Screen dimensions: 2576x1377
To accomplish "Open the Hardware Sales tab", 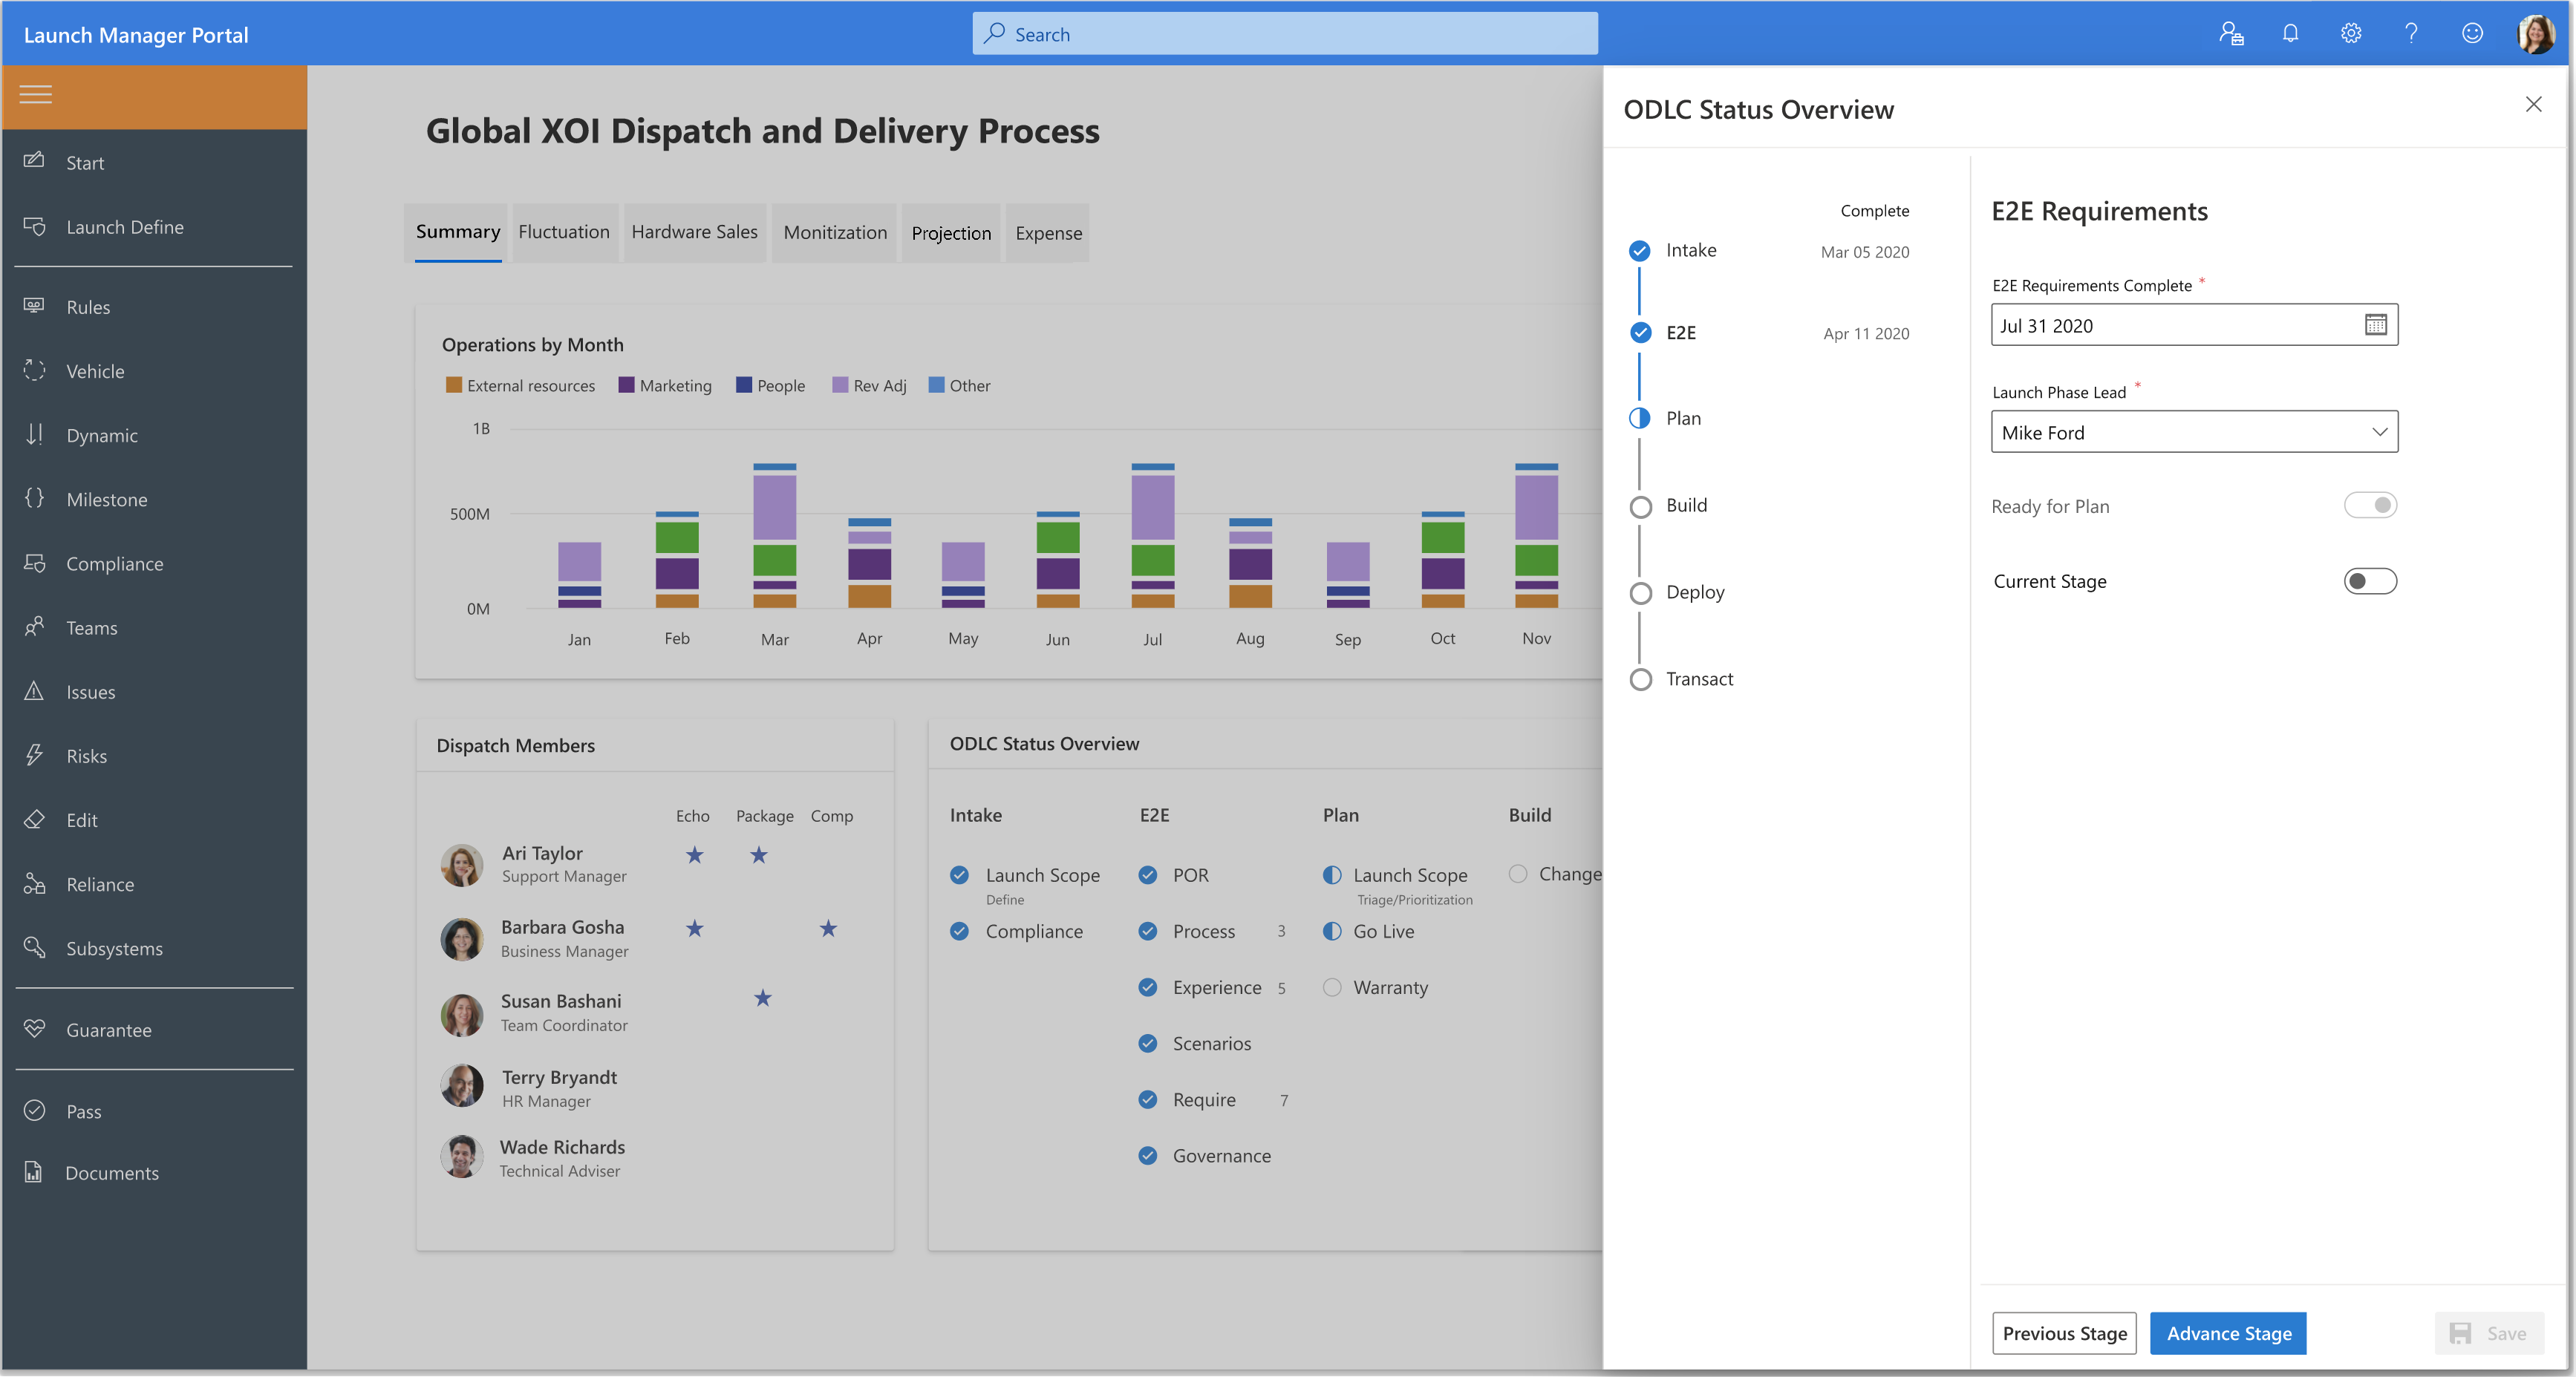I will pos(694,232).
